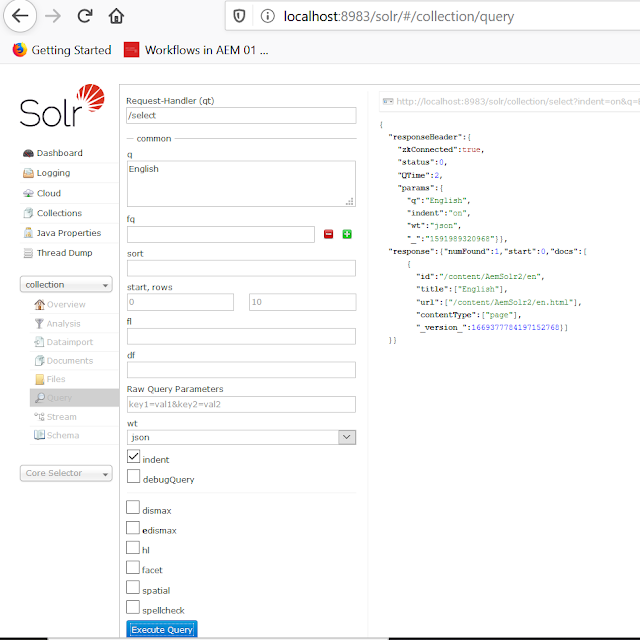640x640 pixels.
Task: Select the Query menu item
Action: pos(74,398)
